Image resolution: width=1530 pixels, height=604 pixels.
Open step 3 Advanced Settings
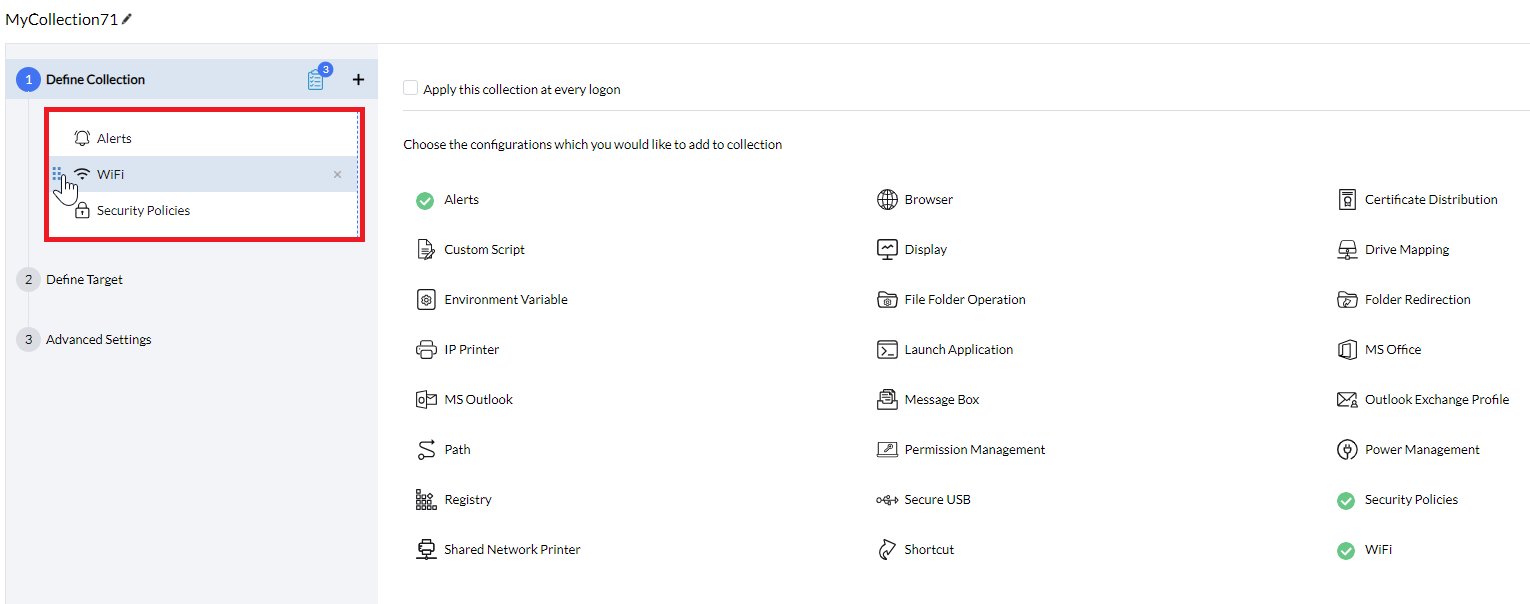98,340
